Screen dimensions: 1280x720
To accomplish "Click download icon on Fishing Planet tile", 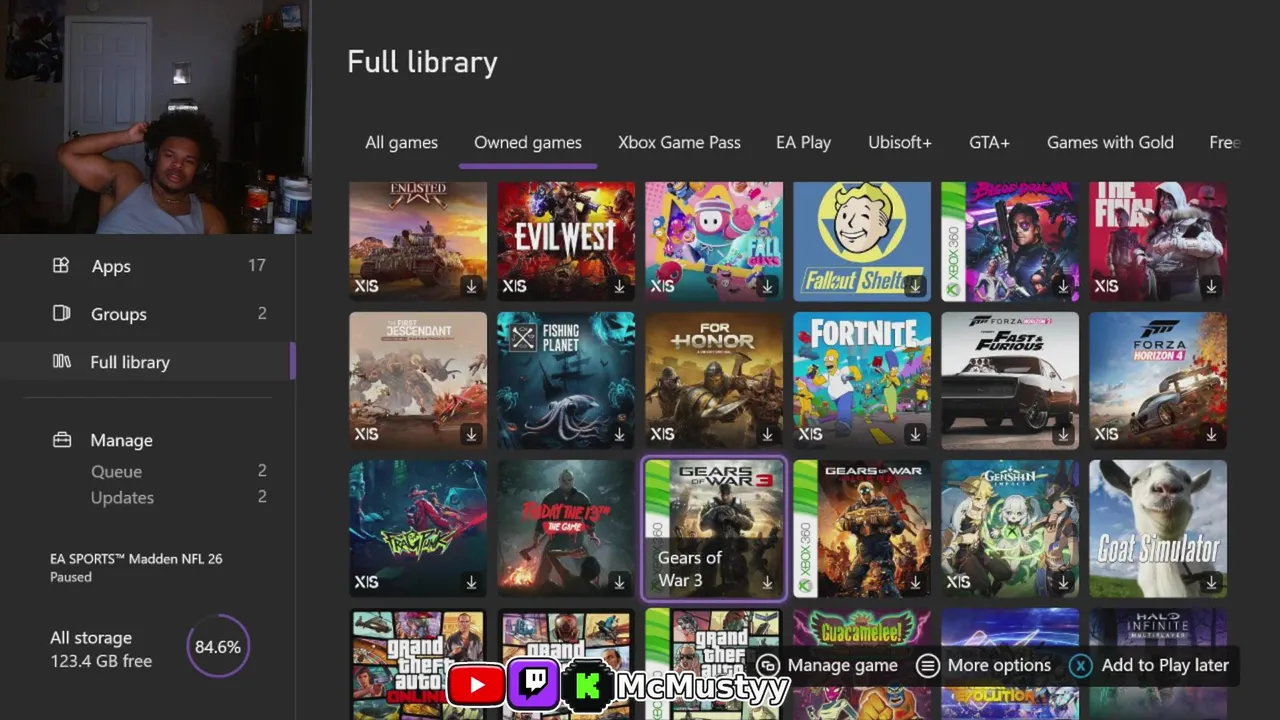I will pyautogui.click(x=619, y=434).
